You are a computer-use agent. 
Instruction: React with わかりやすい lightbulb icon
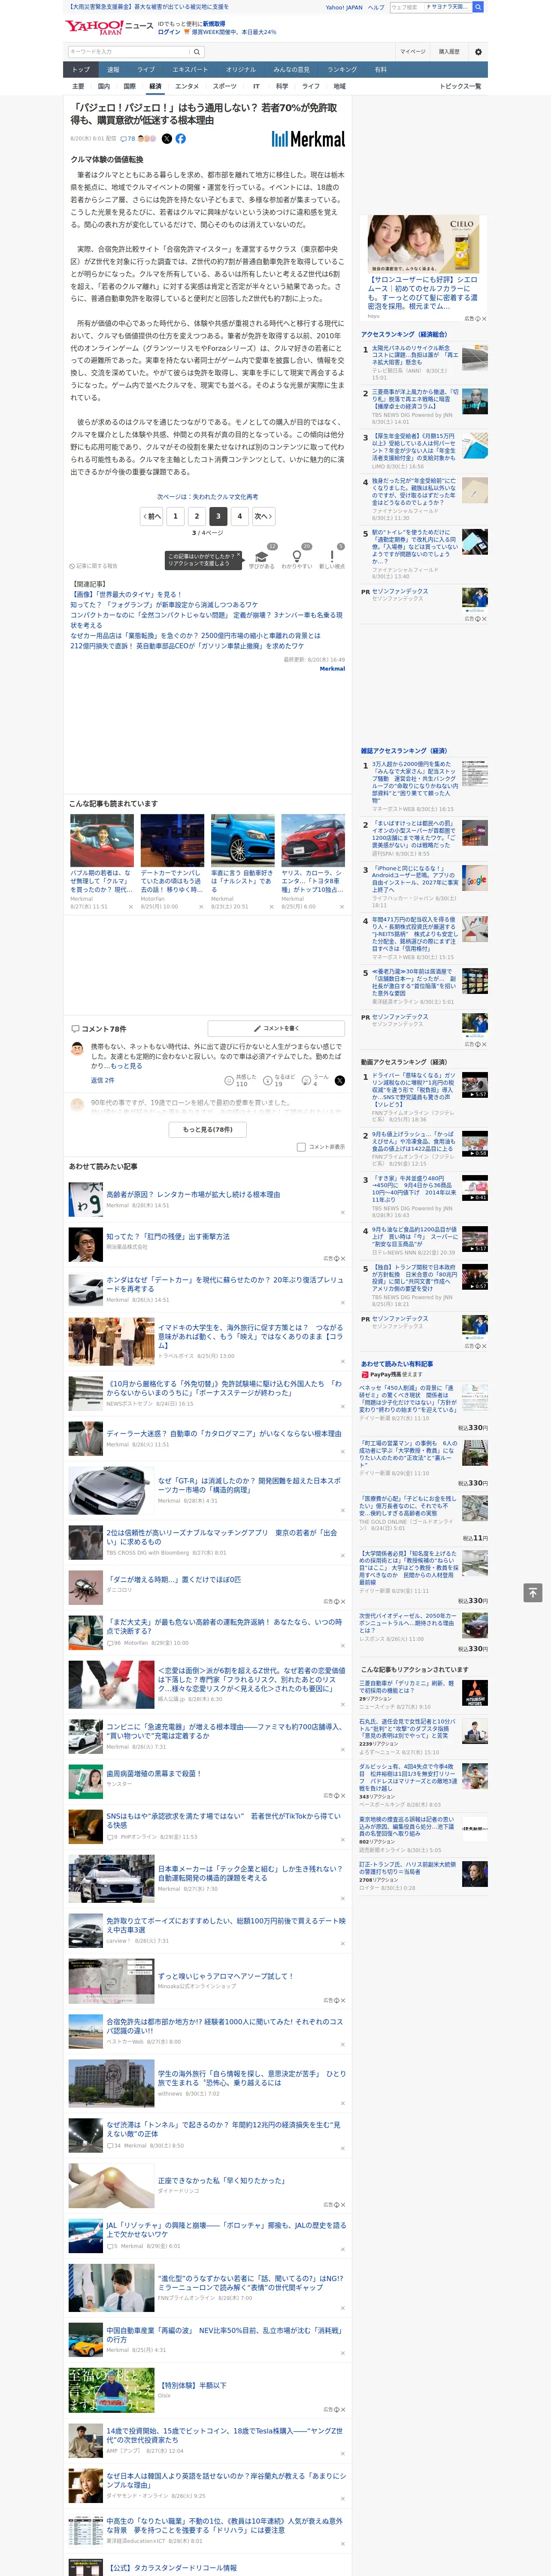297,557
